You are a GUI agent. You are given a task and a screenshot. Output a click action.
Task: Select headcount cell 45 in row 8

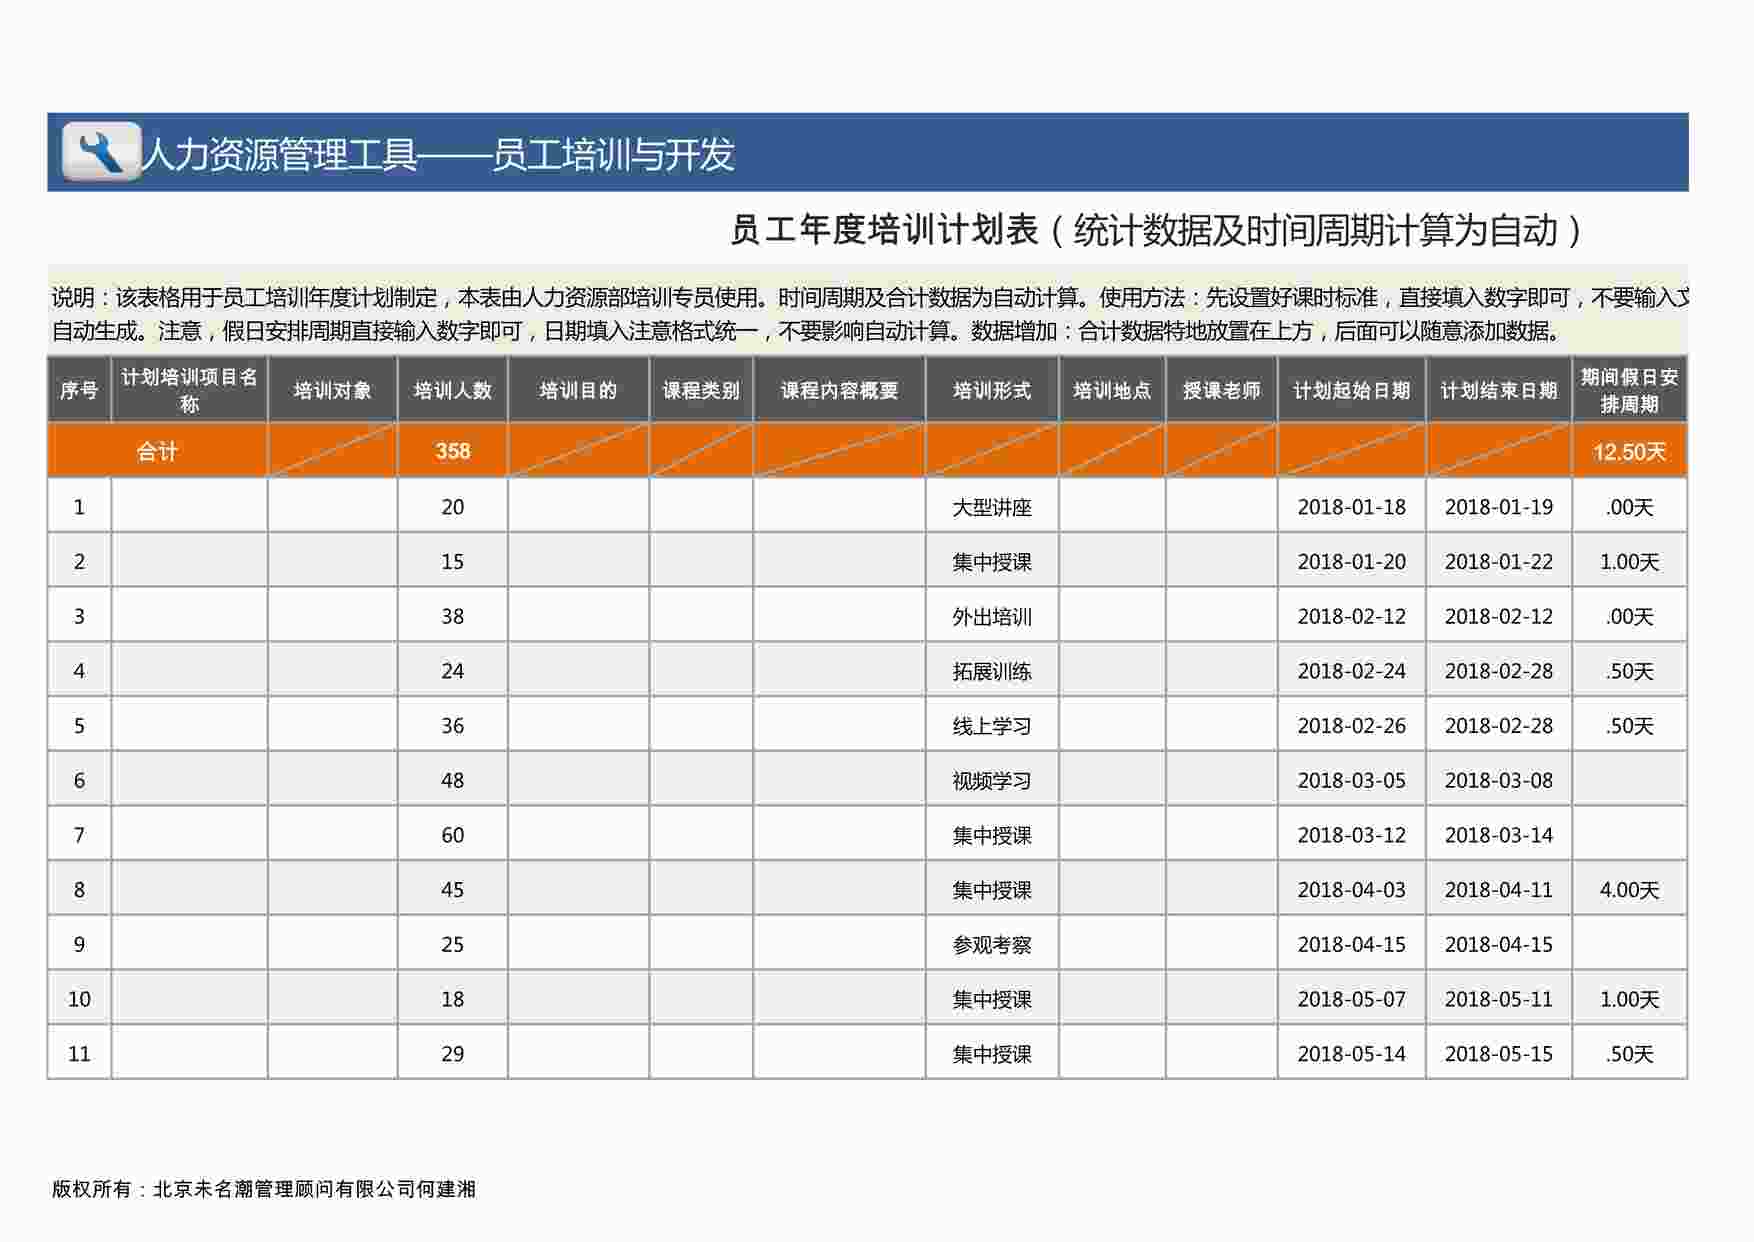pos(452,889)
